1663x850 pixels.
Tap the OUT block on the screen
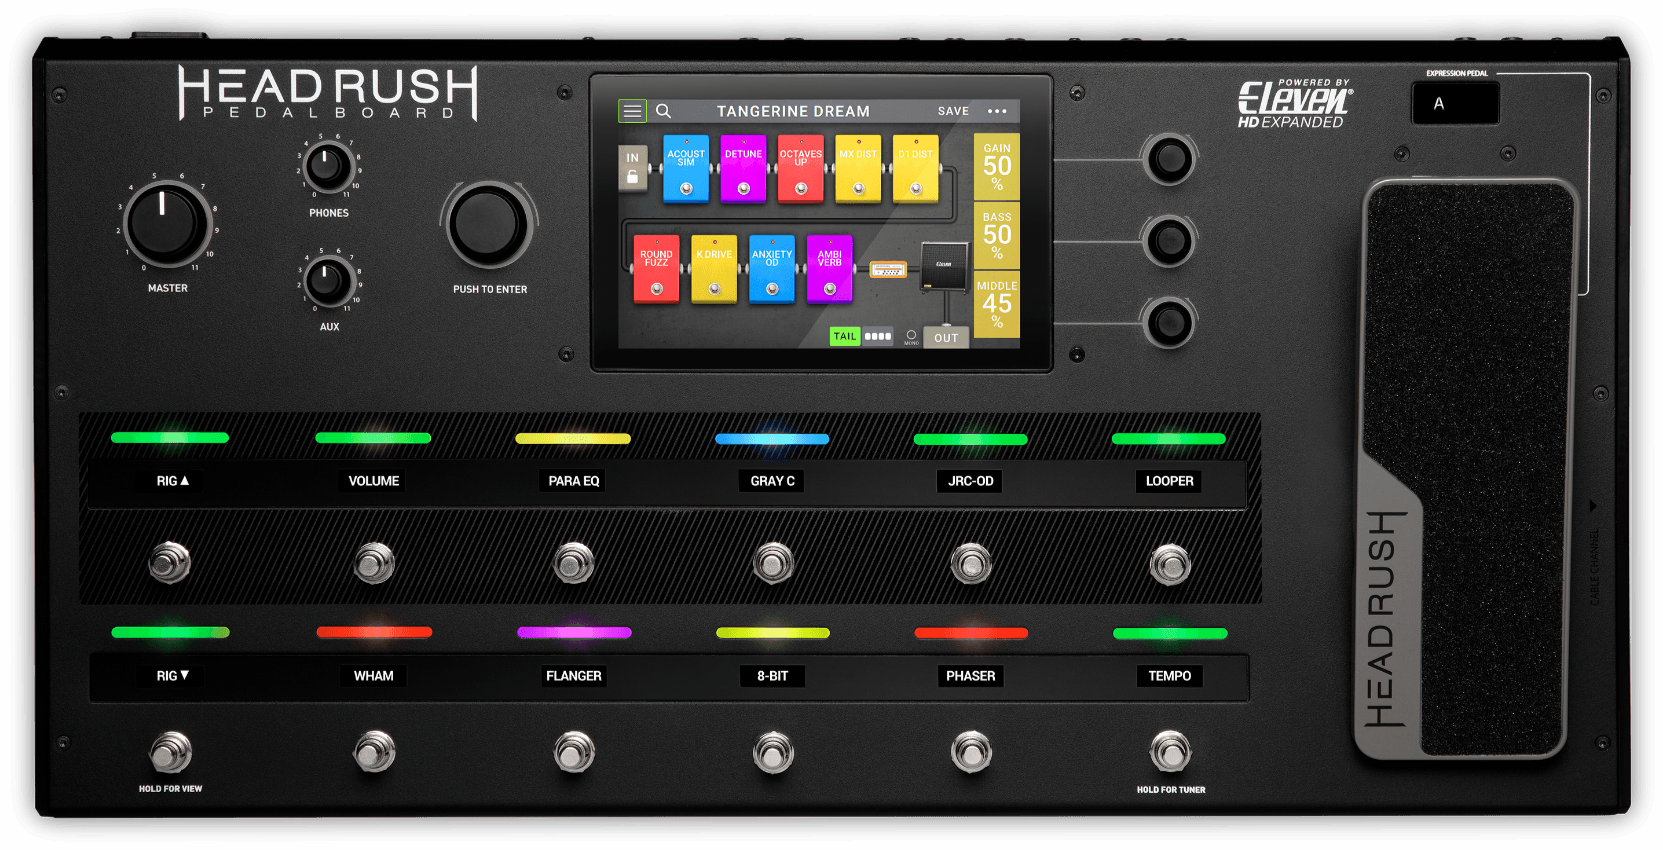(946, 338)
